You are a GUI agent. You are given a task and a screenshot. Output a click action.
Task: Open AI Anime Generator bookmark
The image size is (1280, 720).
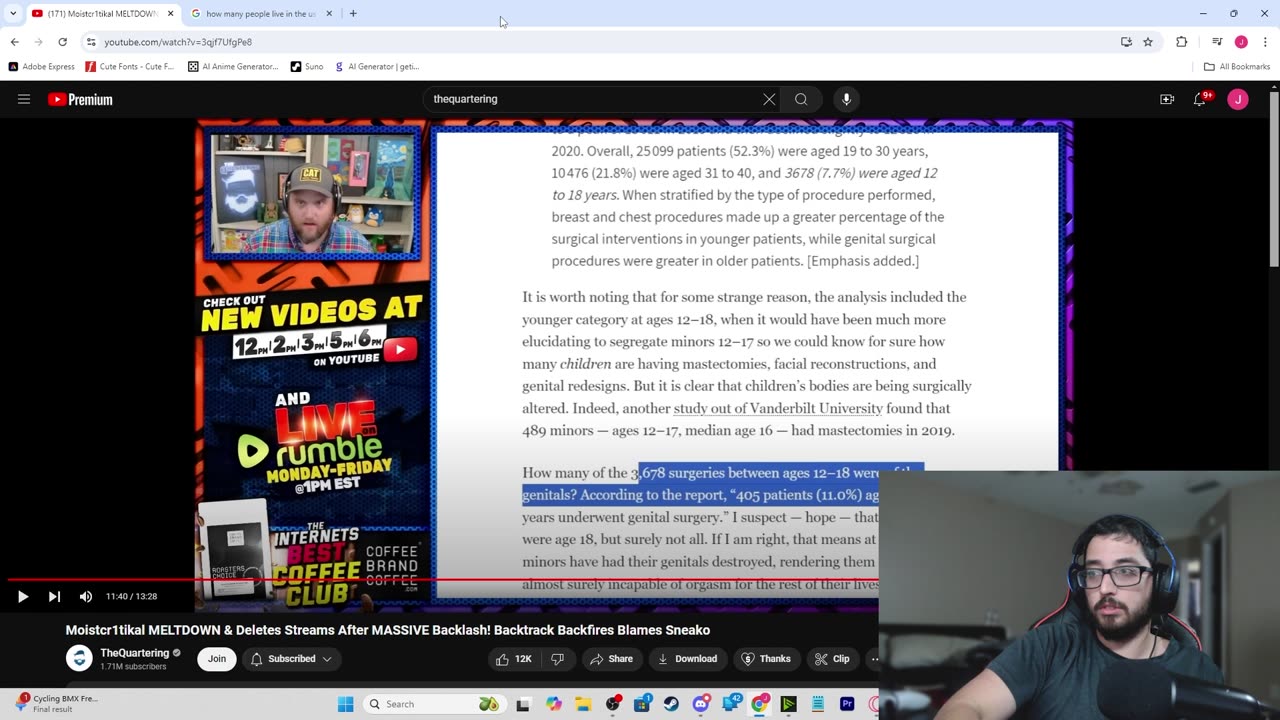[x=233, y=67]
